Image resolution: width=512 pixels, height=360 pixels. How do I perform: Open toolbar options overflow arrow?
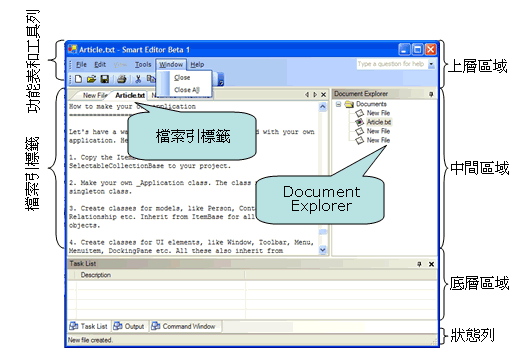[221, 80]
